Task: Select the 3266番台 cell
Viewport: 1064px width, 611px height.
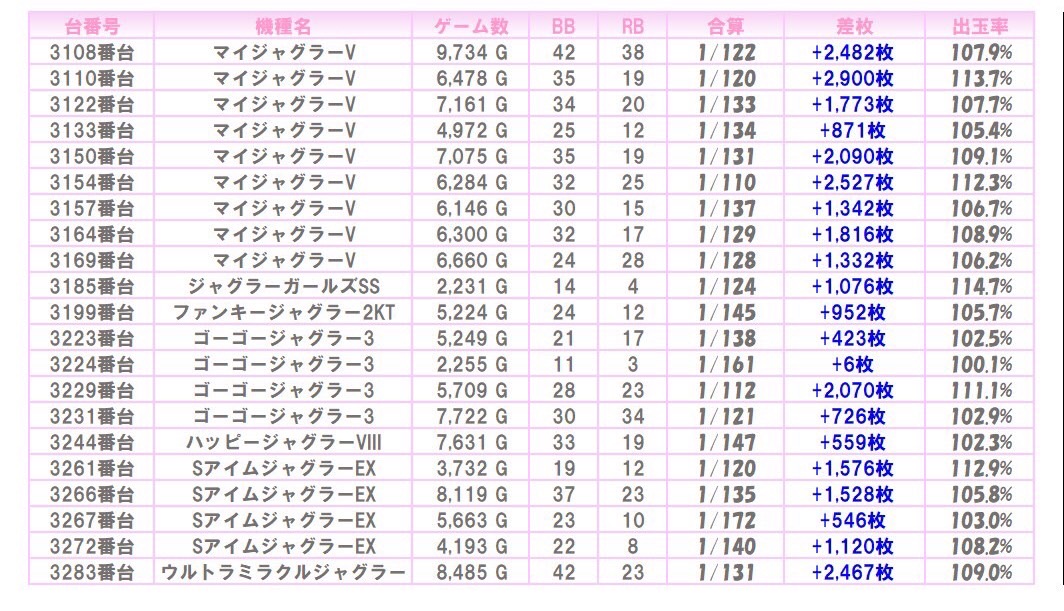Action: 92,494
